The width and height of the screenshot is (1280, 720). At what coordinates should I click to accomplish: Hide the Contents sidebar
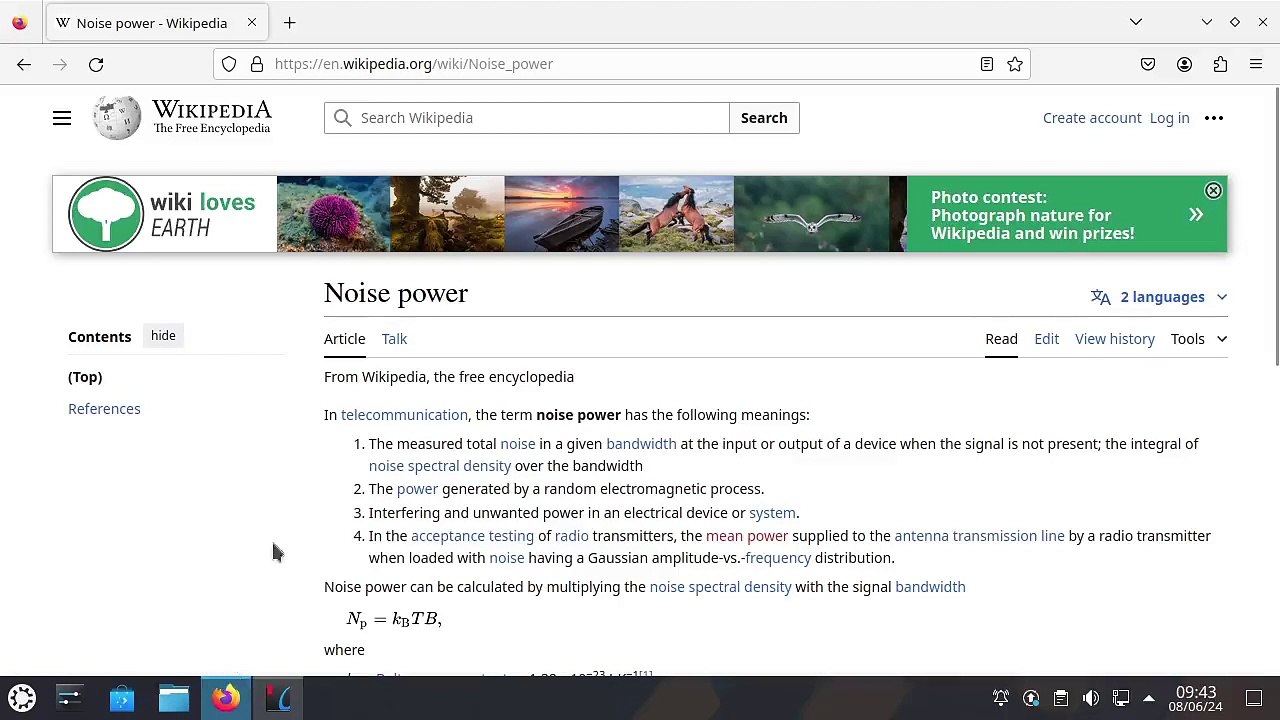tap(163, 336)
